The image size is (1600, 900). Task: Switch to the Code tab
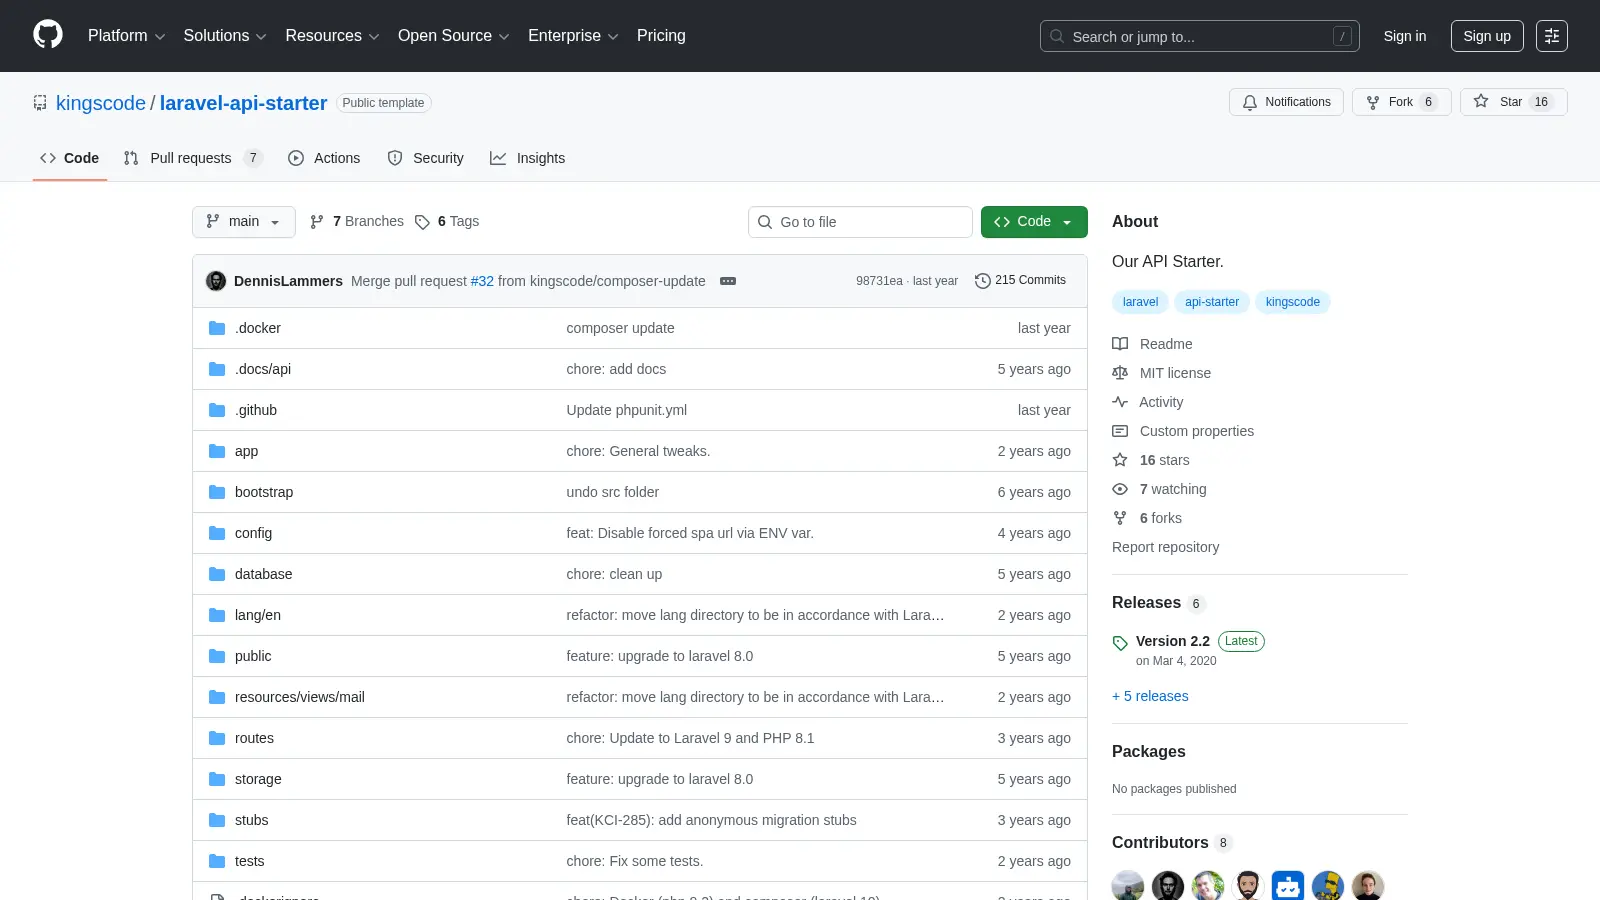click(x=69, y=158)
